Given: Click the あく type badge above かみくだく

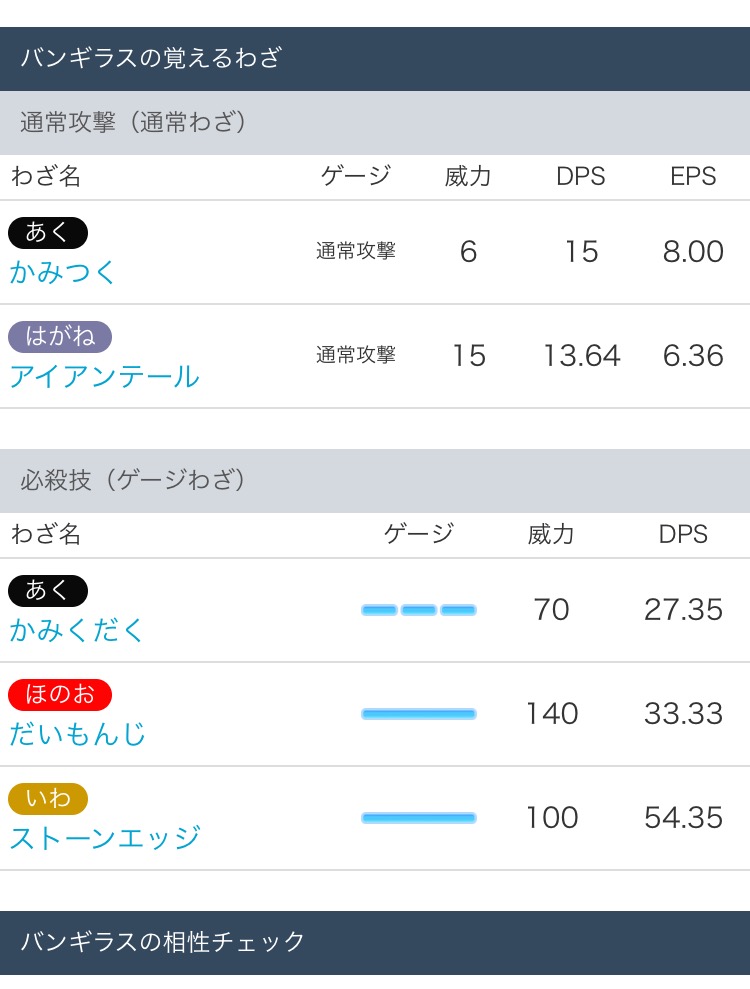Looking at the screenshot, I should (48, 590).
